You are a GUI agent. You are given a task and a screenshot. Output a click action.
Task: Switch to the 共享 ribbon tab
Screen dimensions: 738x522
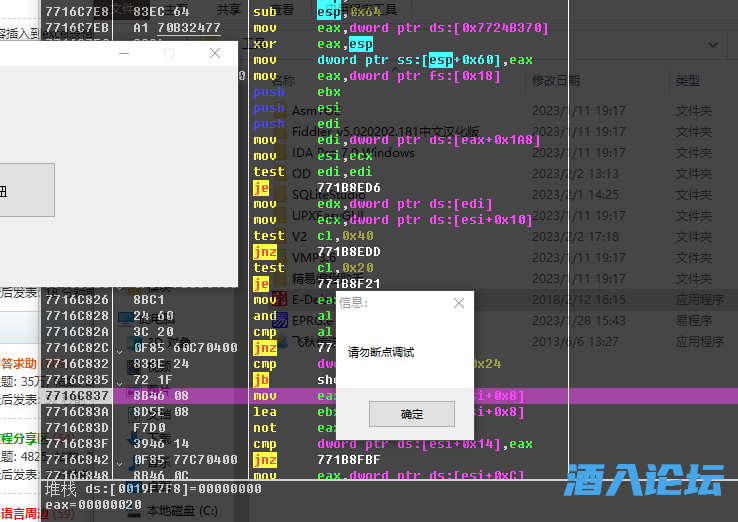point(229,9)
